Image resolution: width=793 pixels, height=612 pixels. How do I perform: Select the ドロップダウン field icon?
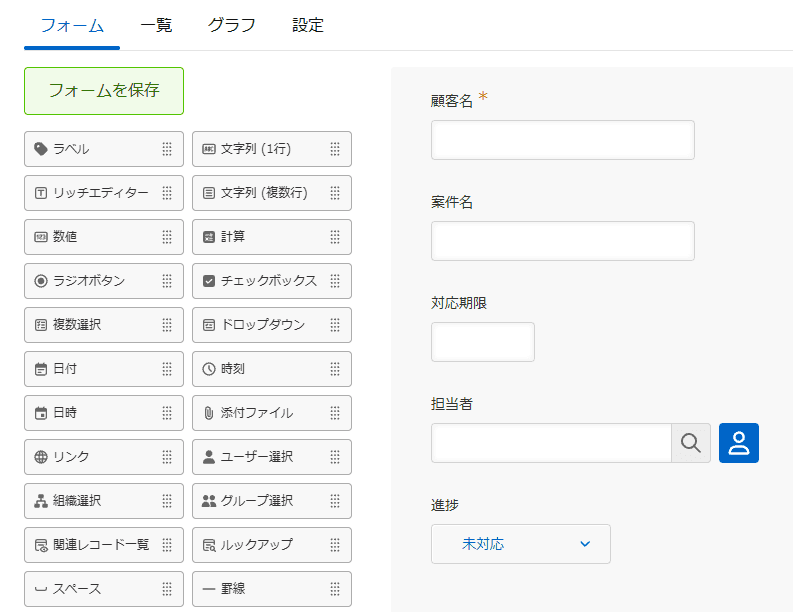(209, 325)
